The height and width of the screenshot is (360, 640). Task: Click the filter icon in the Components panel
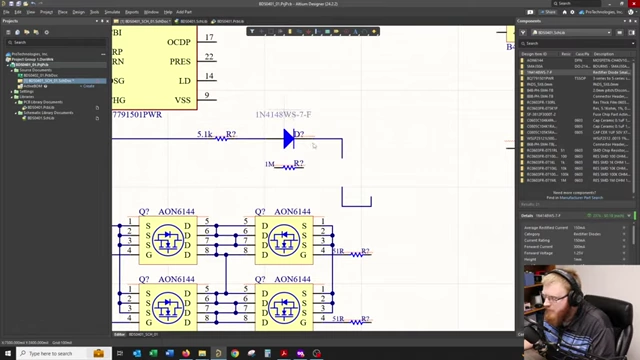[523, 33]
